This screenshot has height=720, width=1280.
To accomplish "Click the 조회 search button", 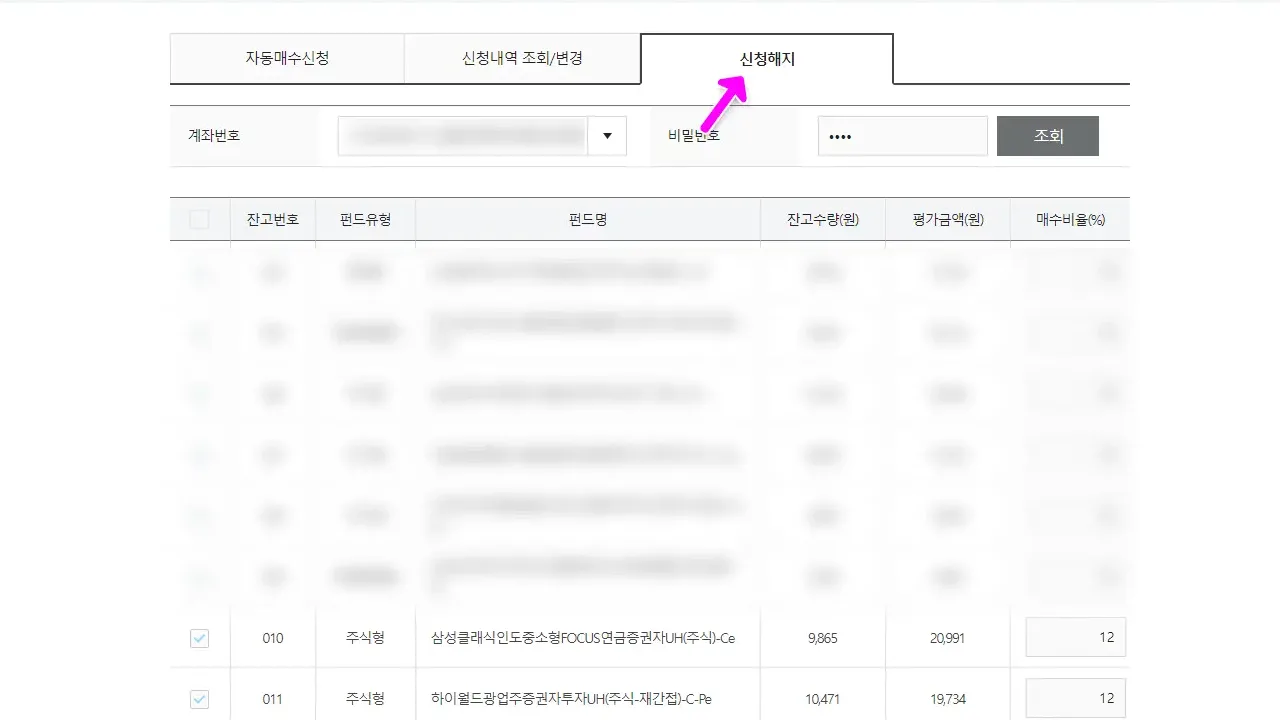I will 1048,136.
